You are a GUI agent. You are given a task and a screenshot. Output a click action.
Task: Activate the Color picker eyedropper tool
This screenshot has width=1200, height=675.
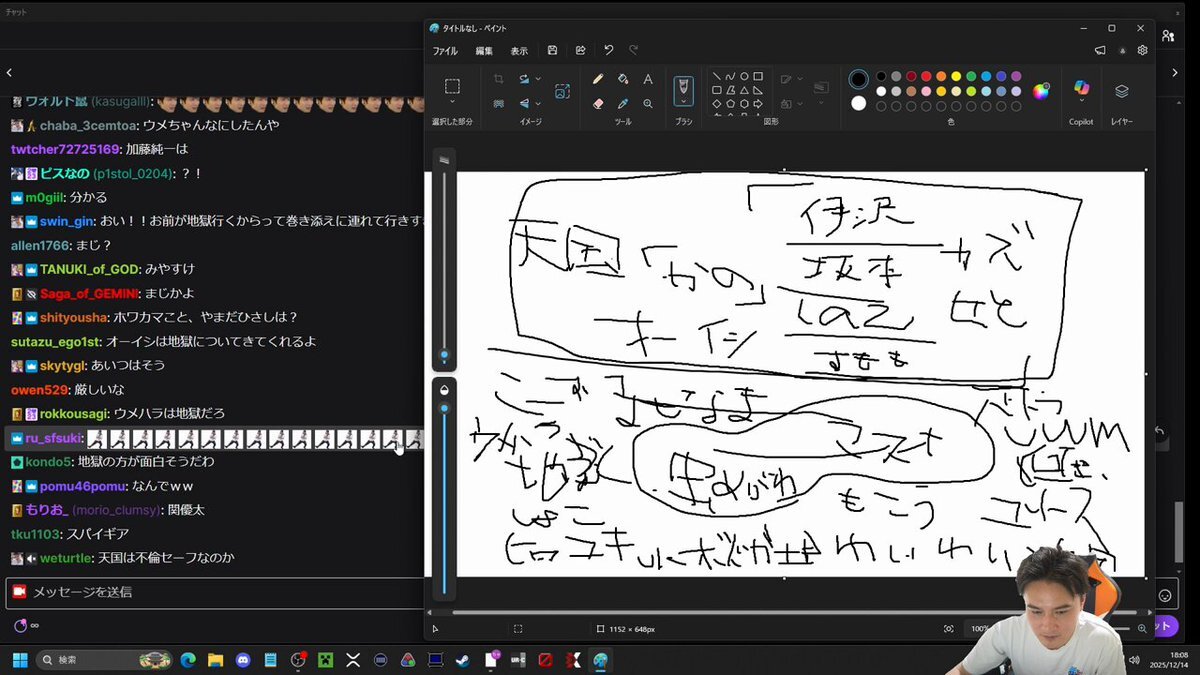(x=623, y=103)
